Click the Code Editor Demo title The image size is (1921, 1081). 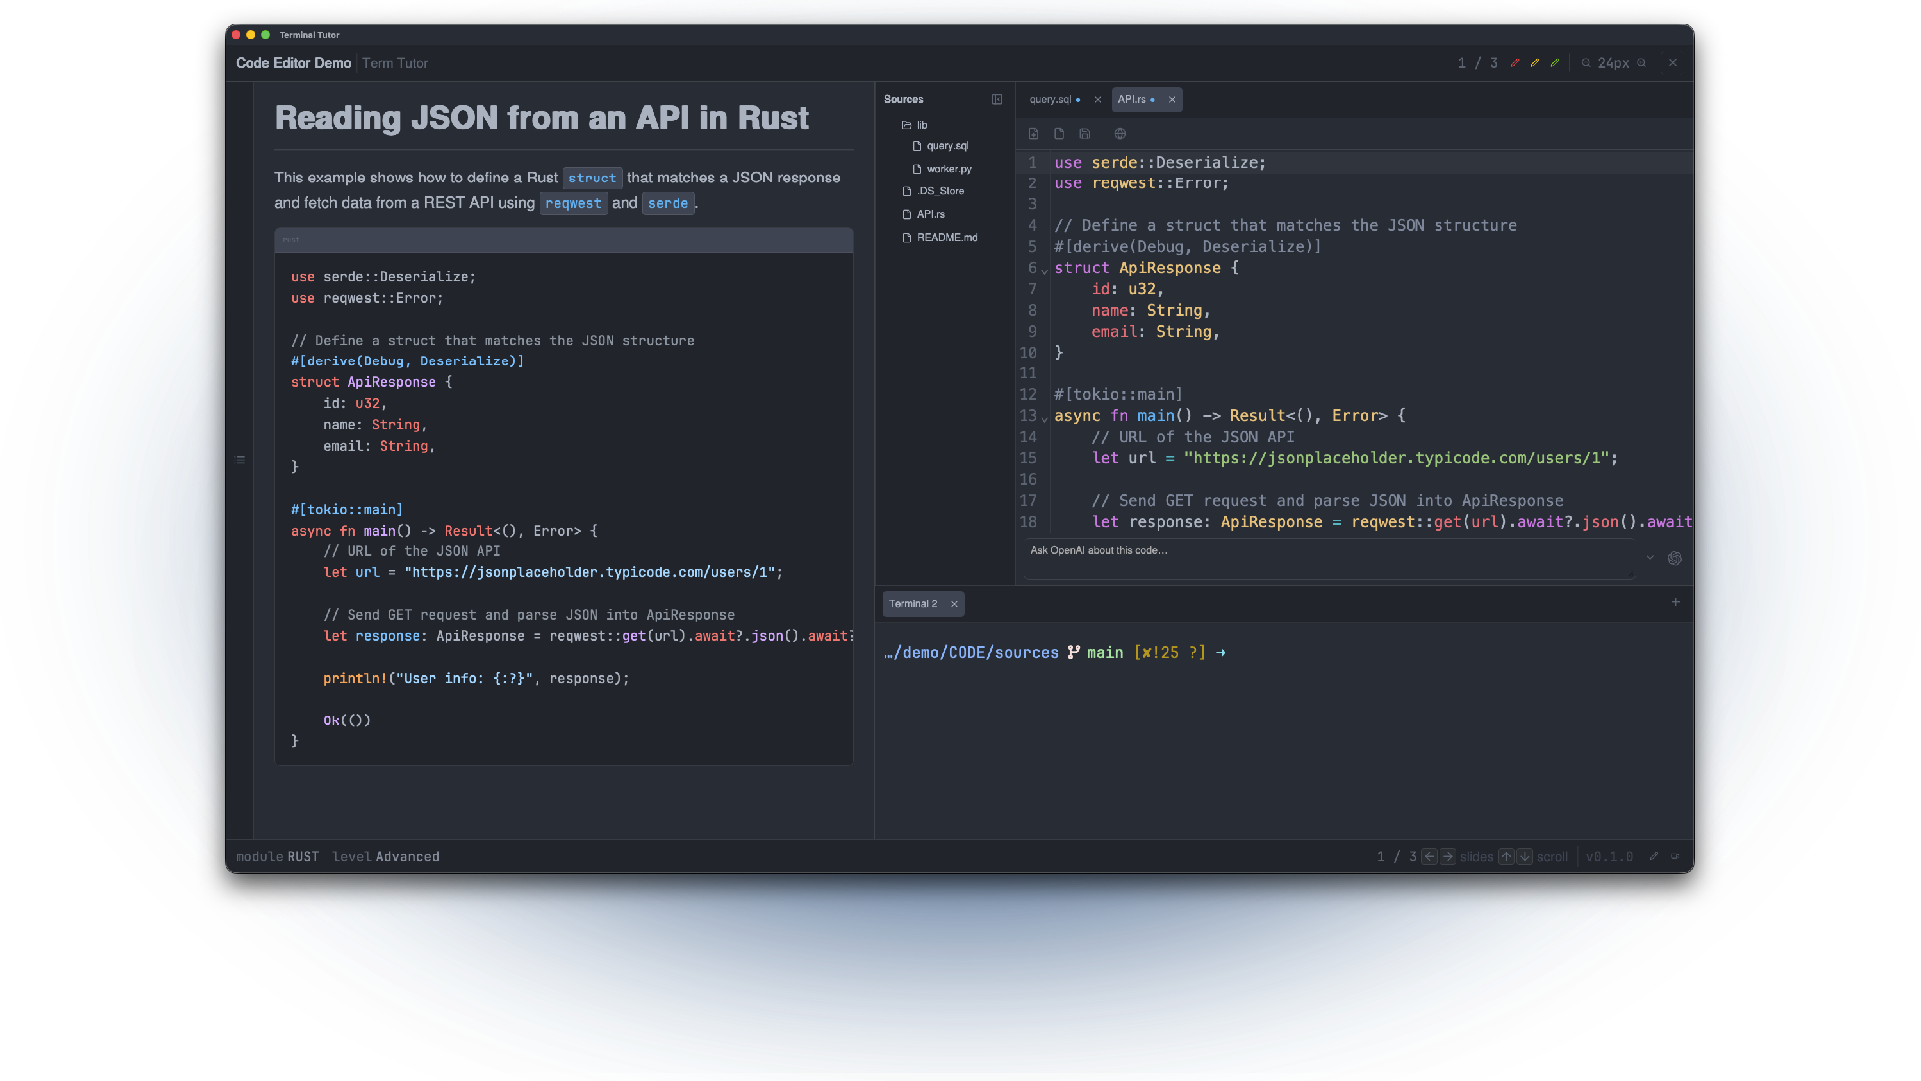(293, 63)
